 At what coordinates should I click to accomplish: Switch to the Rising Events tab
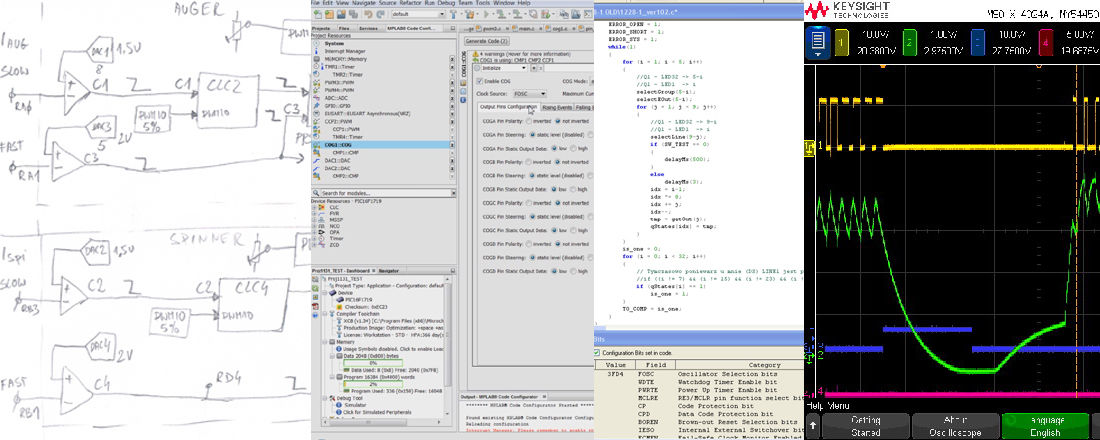(x=557, y=106)
